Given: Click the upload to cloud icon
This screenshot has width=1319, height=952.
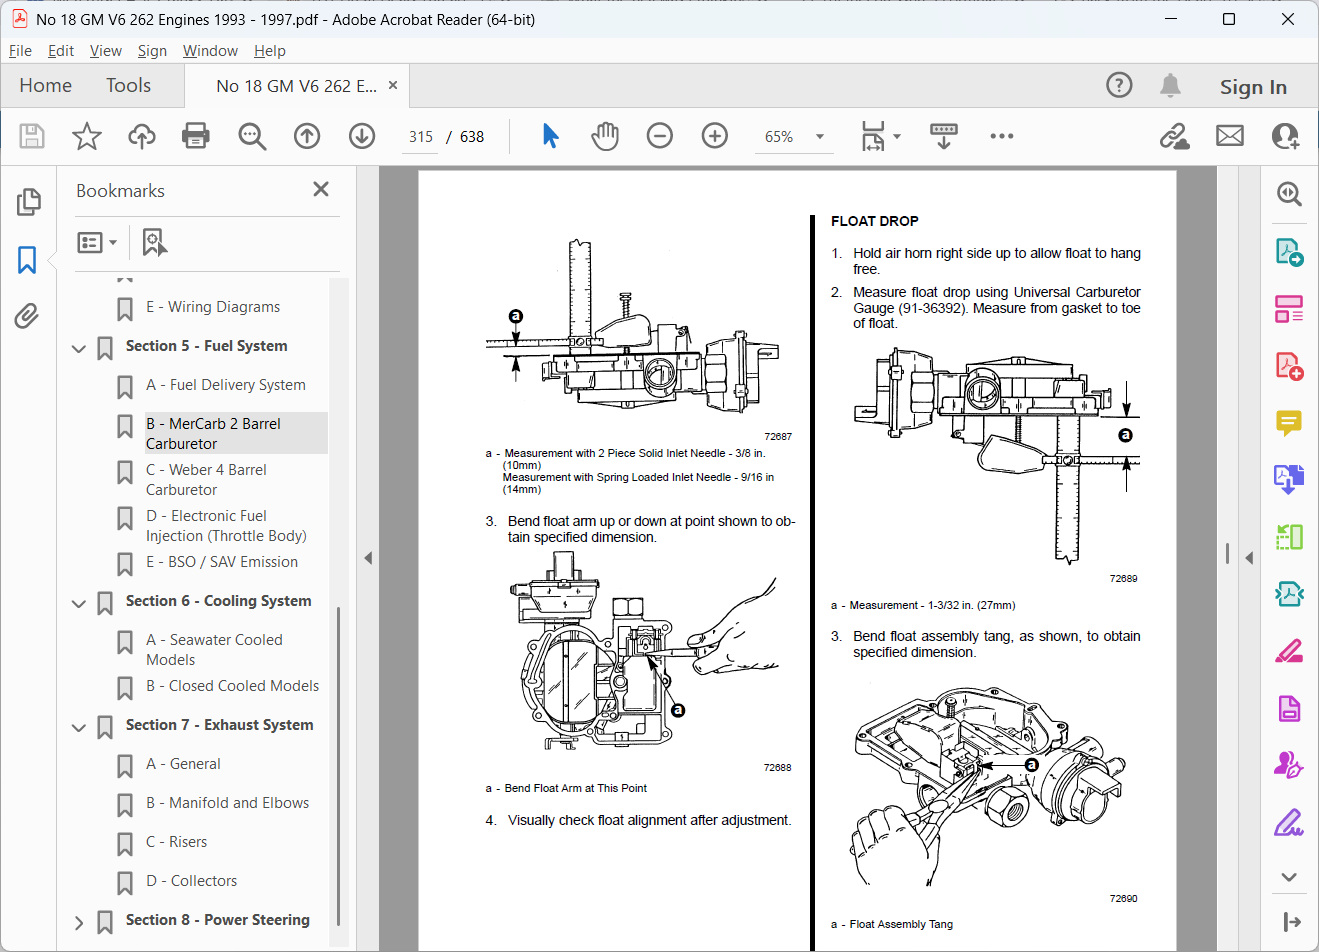Looking at the screenshot, I should tap(142, 136).
